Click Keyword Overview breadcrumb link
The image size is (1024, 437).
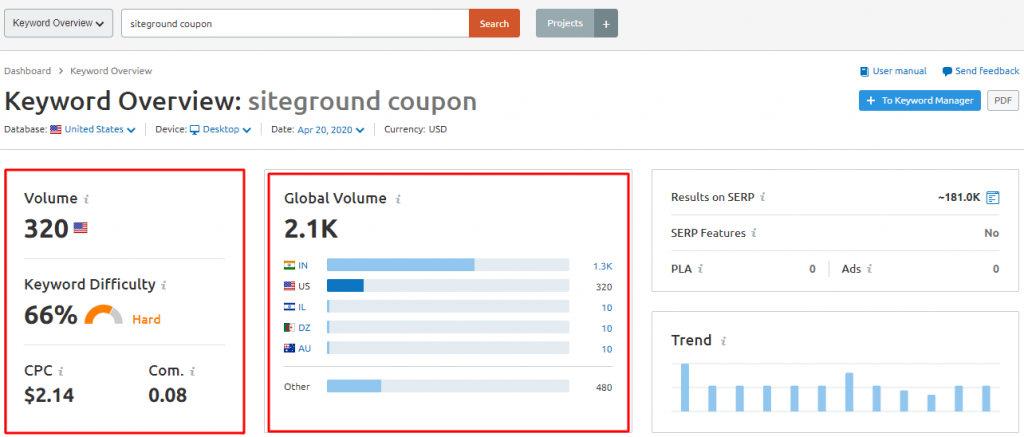(111, 71)
